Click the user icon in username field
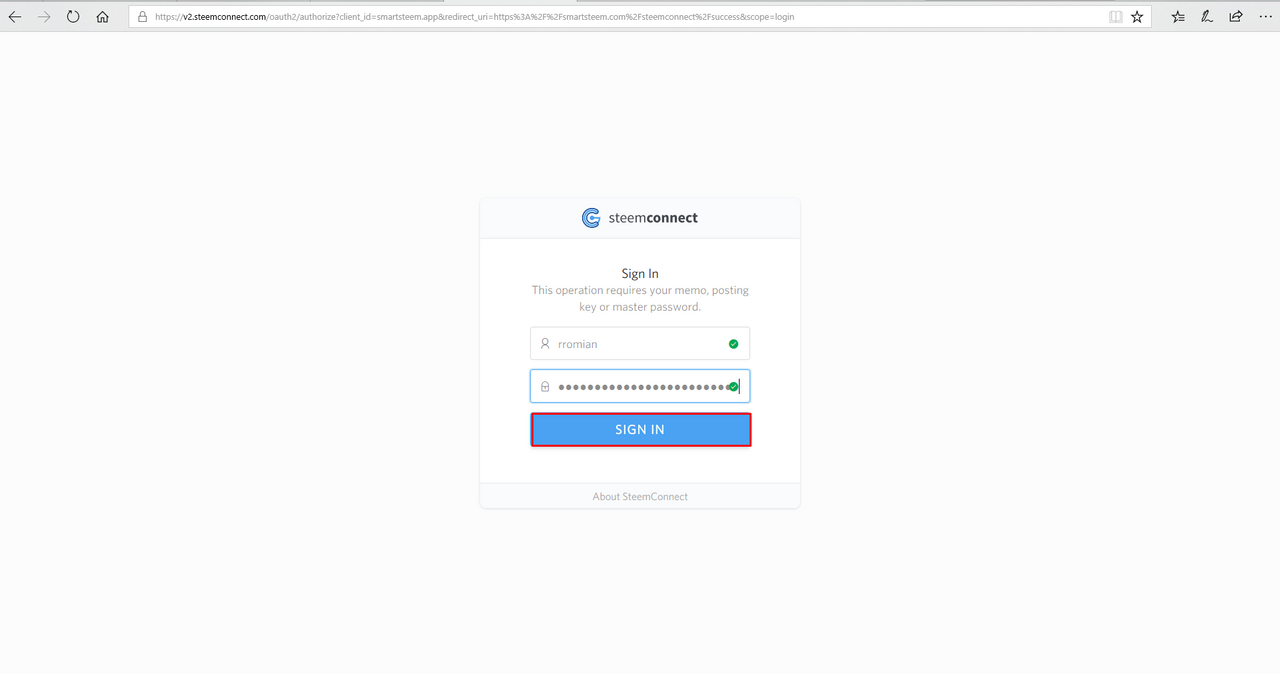The width and height of the screenshot is (1280, 674). pyautogui.click(x=545, y=343)
